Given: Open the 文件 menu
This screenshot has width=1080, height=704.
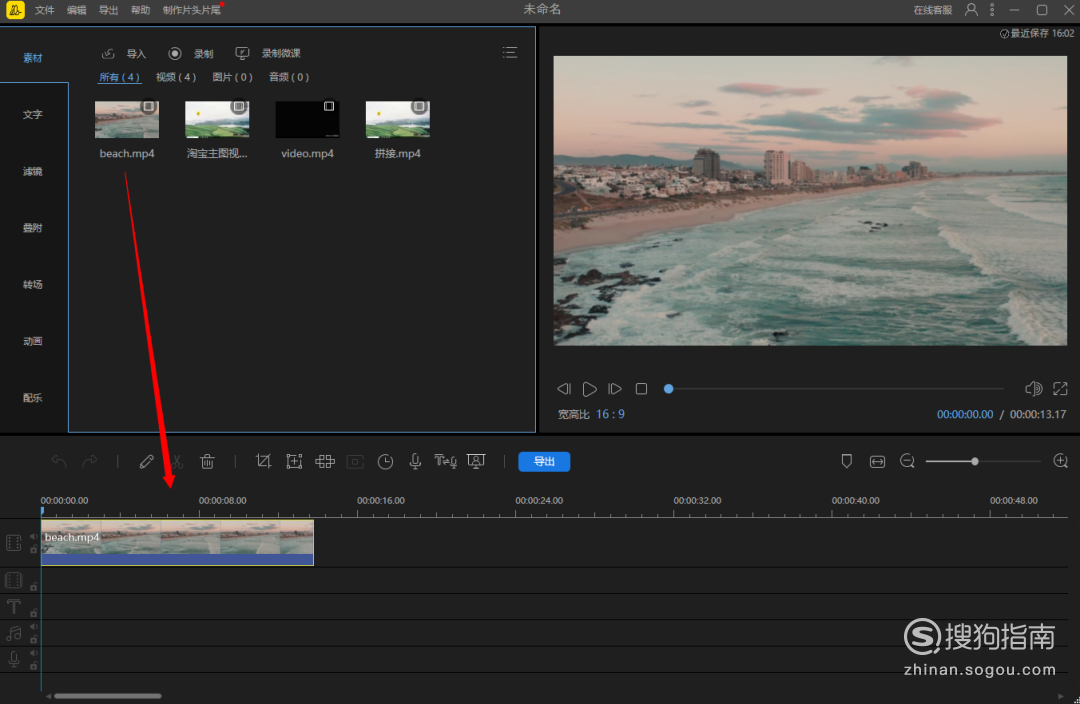Looking at the screenshot, I should pos(45,10).
